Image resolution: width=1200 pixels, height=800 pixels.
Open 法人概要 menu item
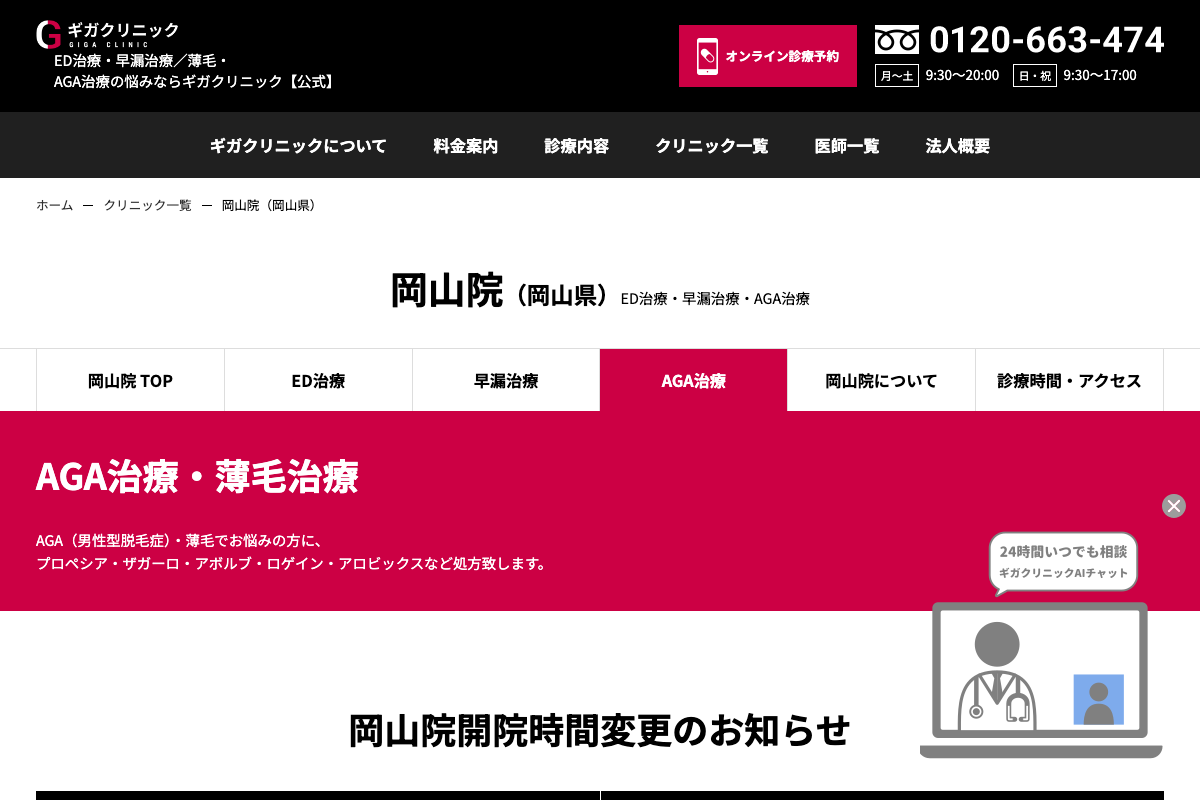[958, 146]
